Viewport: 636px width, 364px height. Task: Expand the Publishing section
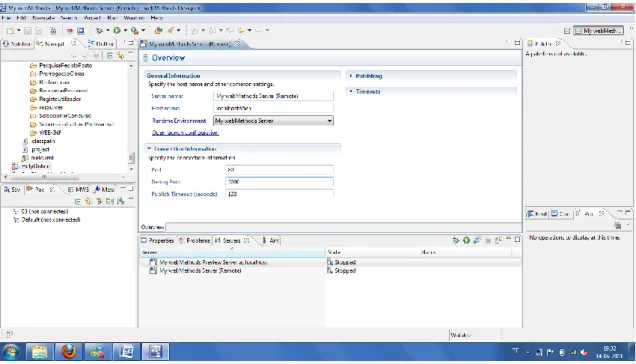point(351,76)
